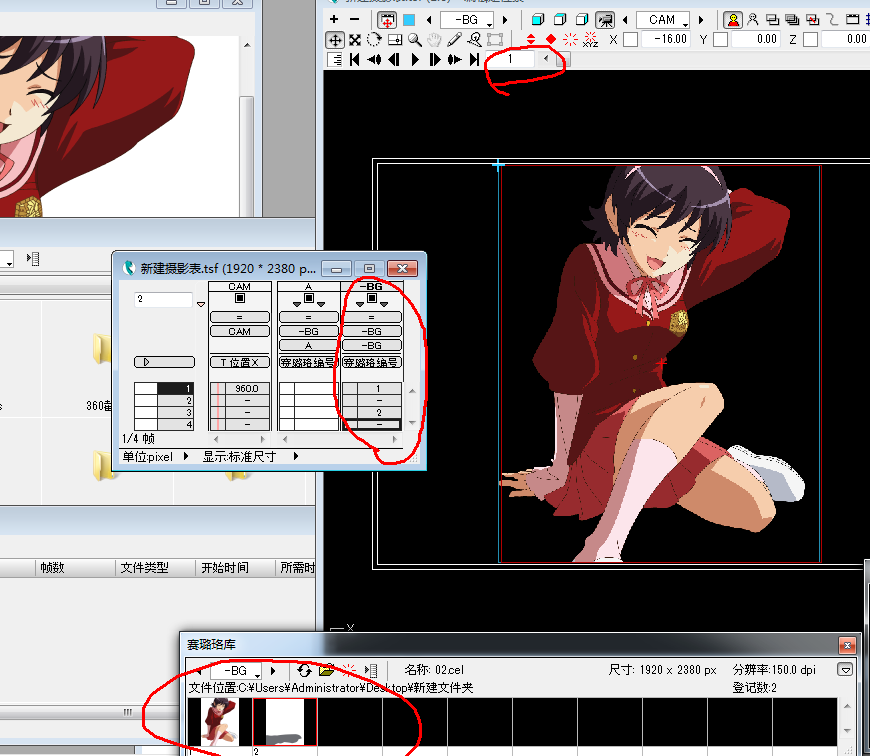The height and width of the screenshot is (756, 870).
Task: Expand the 单位:pixel unit menu
Action: coord(186,456)
